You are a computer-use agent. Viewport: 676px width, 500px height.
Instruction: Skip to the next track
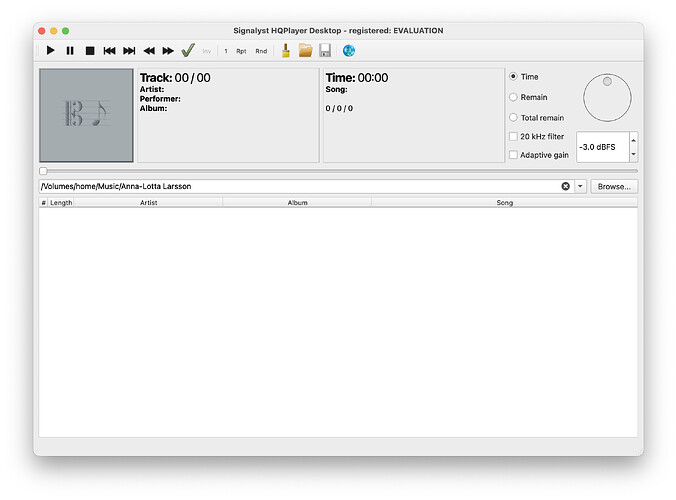[129, 51]
